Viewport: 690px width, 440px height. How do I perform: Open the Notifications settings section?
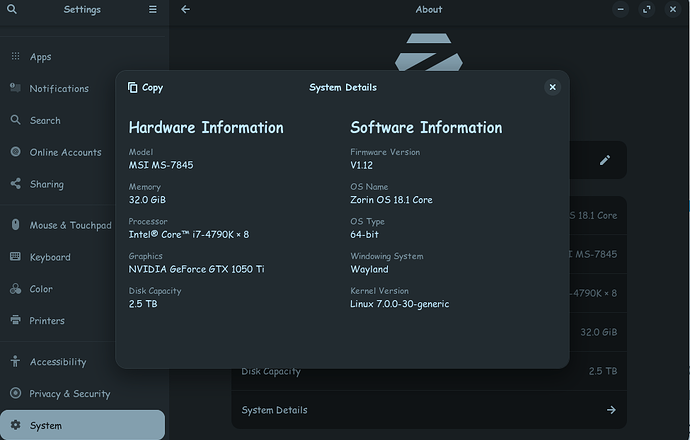tap(83, 88)
